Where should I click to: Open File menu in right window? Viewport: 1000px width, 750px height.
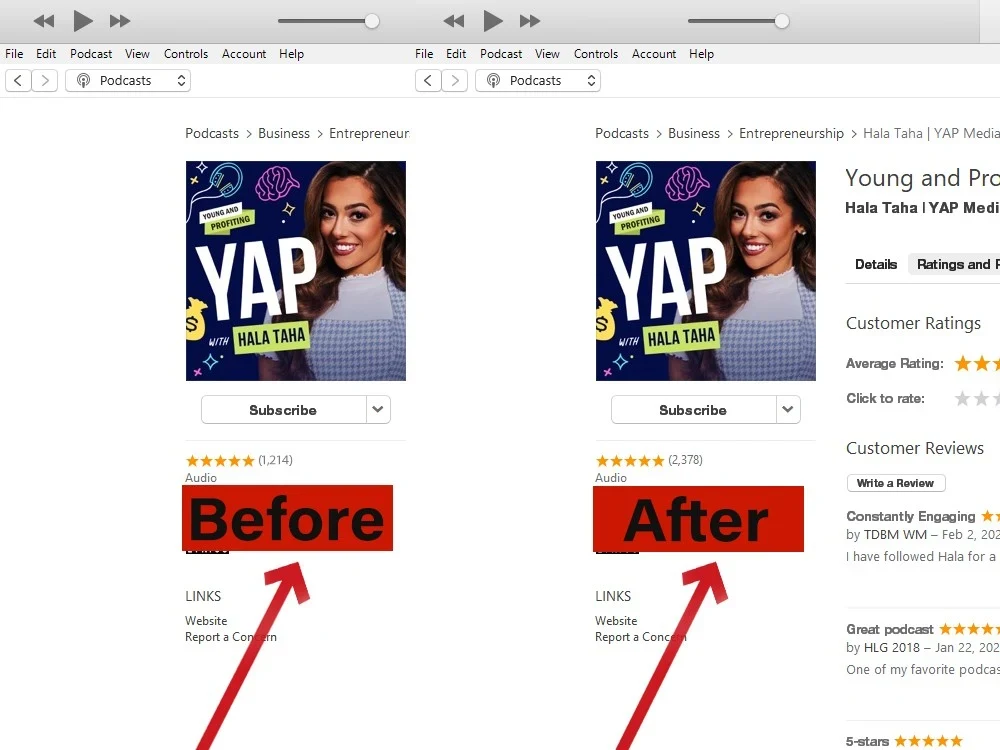[424, 54]
